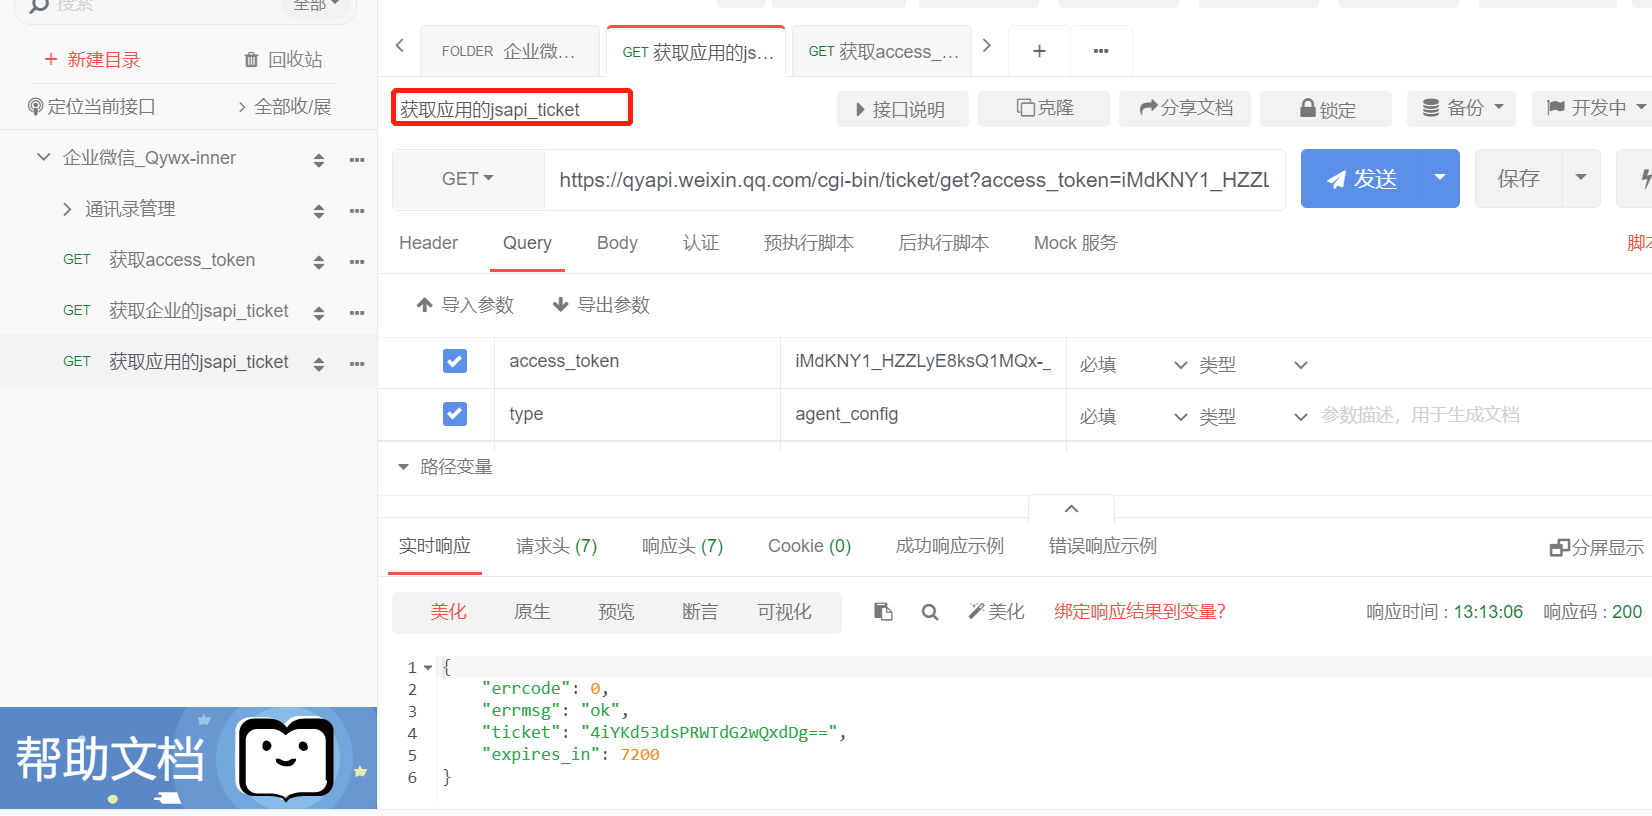The width and height of the screenshot is (1652, 816).
Task: Add a new tab with plus button
Action: [1040, 51]
